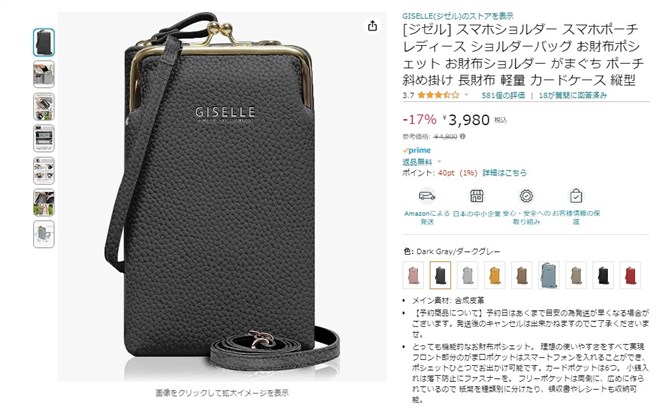Image resolution: width=660 pixels, height=408 pixels.
Task: Choose the light blue color swatch
Action: pyautogui.click(x=548, y=275)
